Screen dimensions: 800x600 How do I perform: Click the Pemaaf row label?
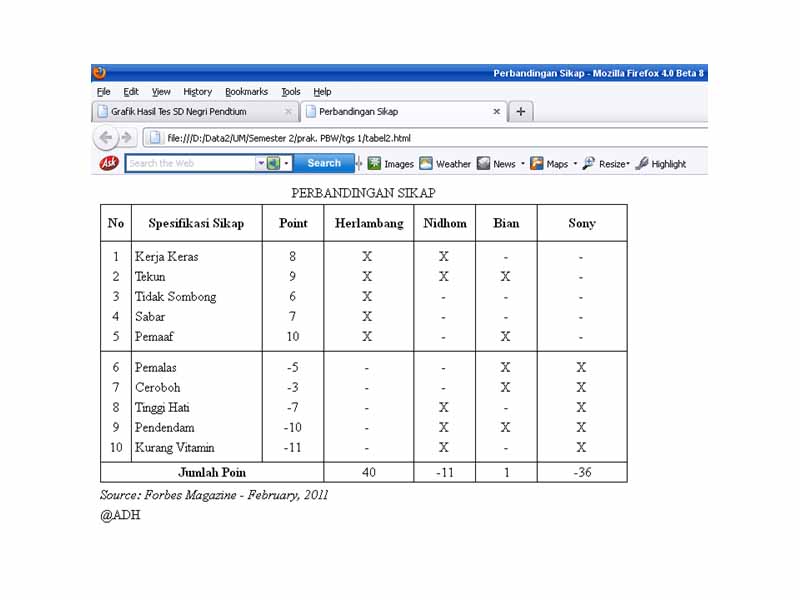click(x=154, y=336)
